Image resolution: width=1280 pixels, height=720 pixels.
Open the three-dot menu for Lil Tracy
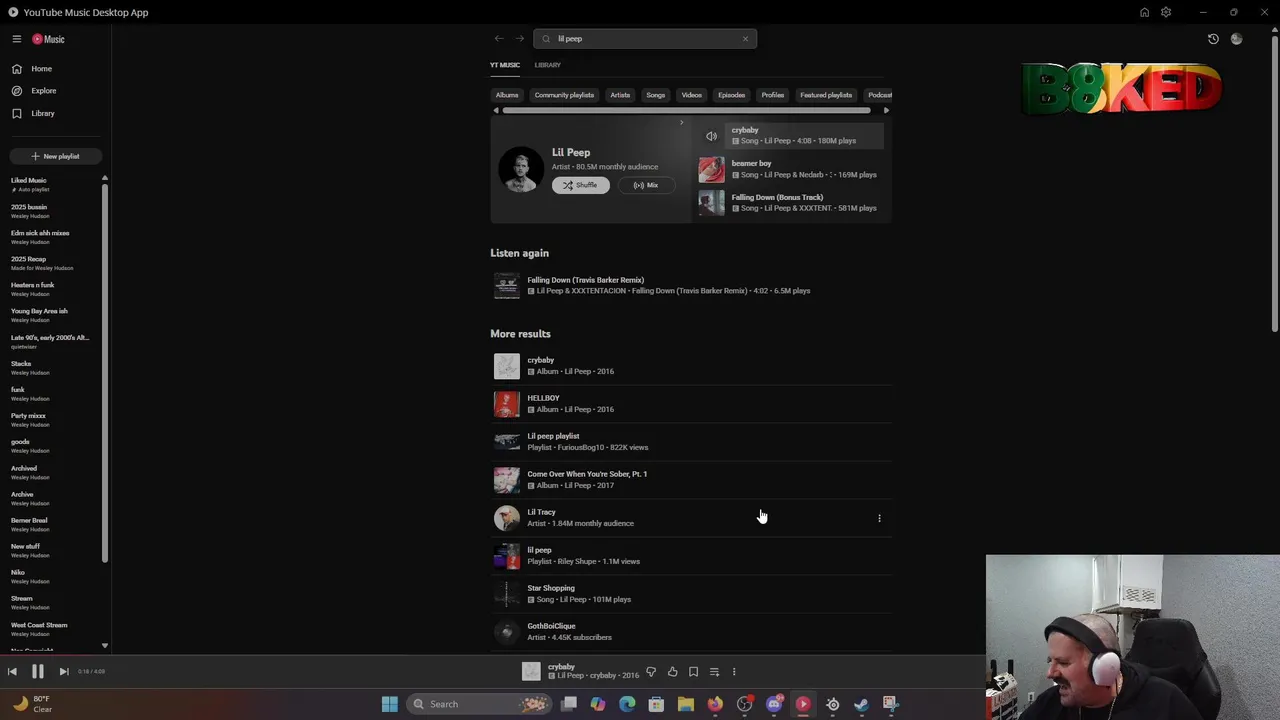879,518
